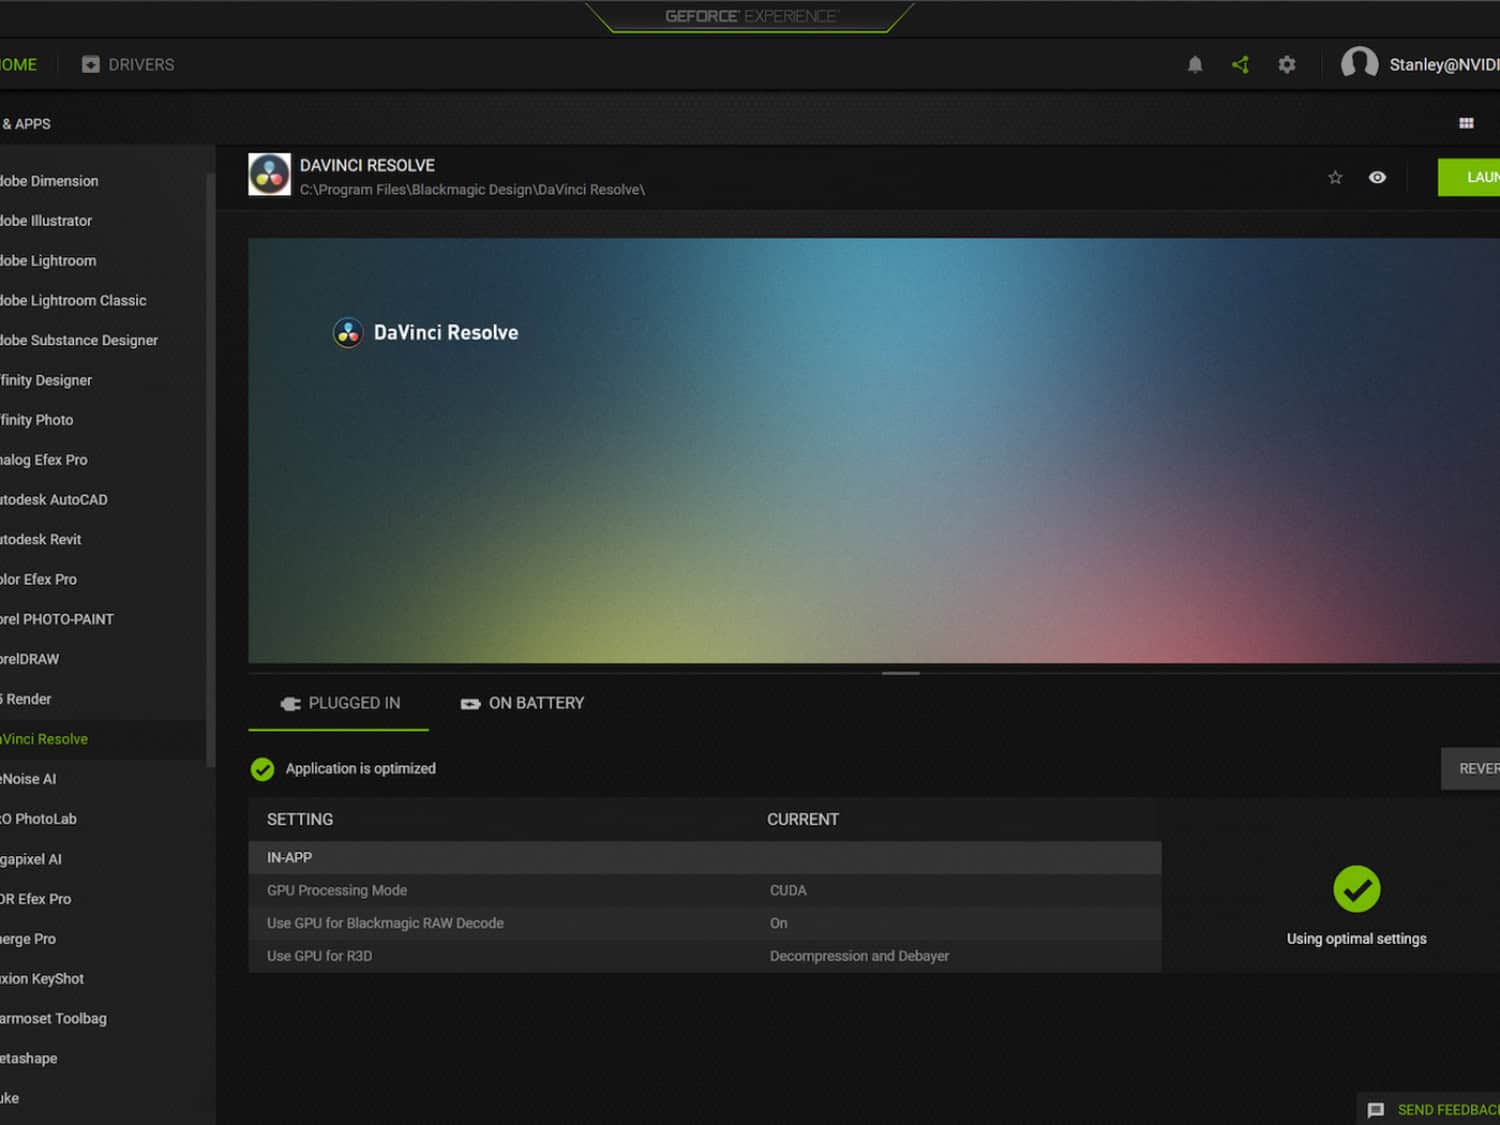
Task: Mark DaVinci Resolve as favorite with star
Action: [x=1335, y=177]
